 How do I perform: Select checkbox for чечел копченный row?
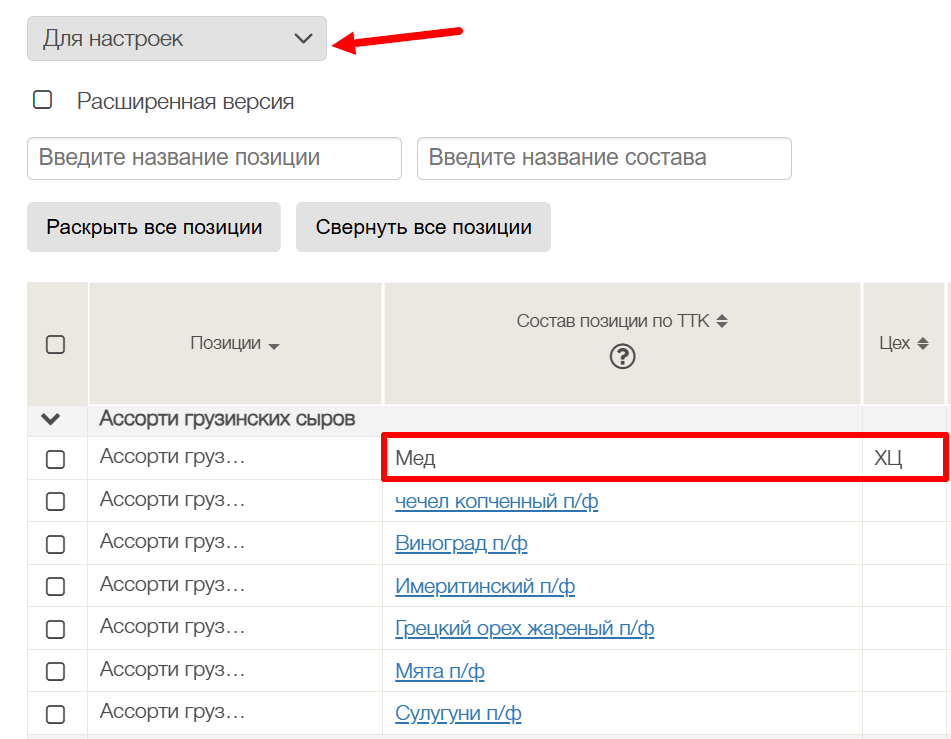click(x=56, y=501)
